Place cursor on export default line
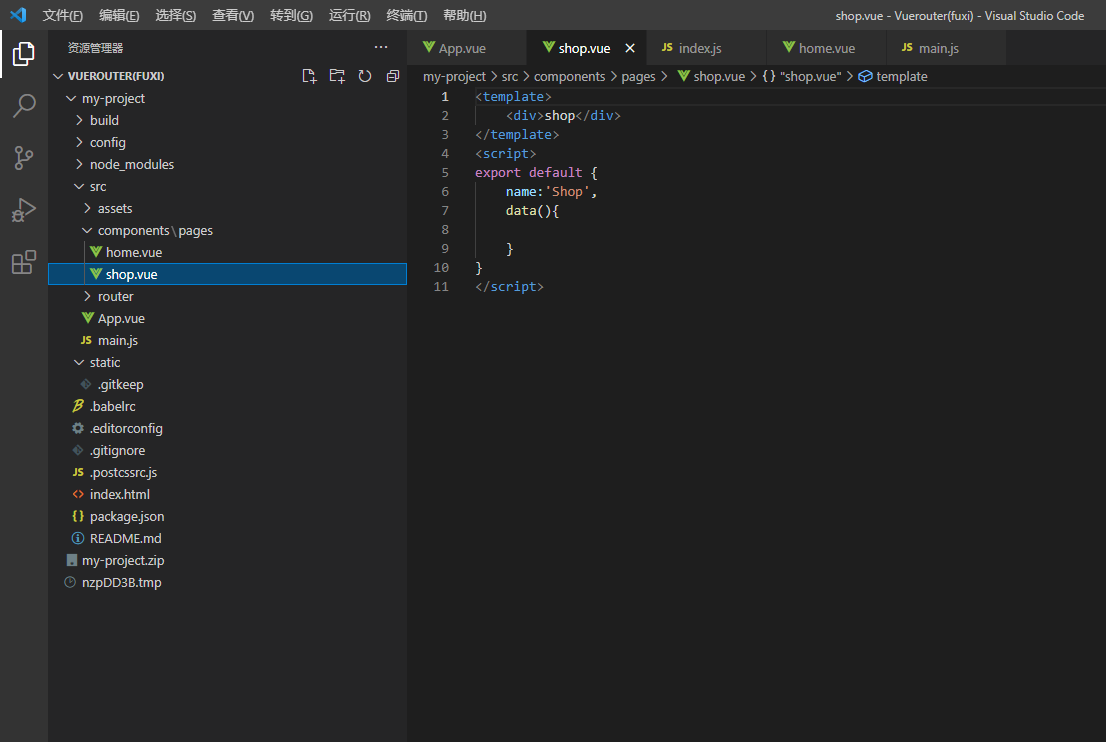Screen dimensions: 1106x742 (536, 173)
